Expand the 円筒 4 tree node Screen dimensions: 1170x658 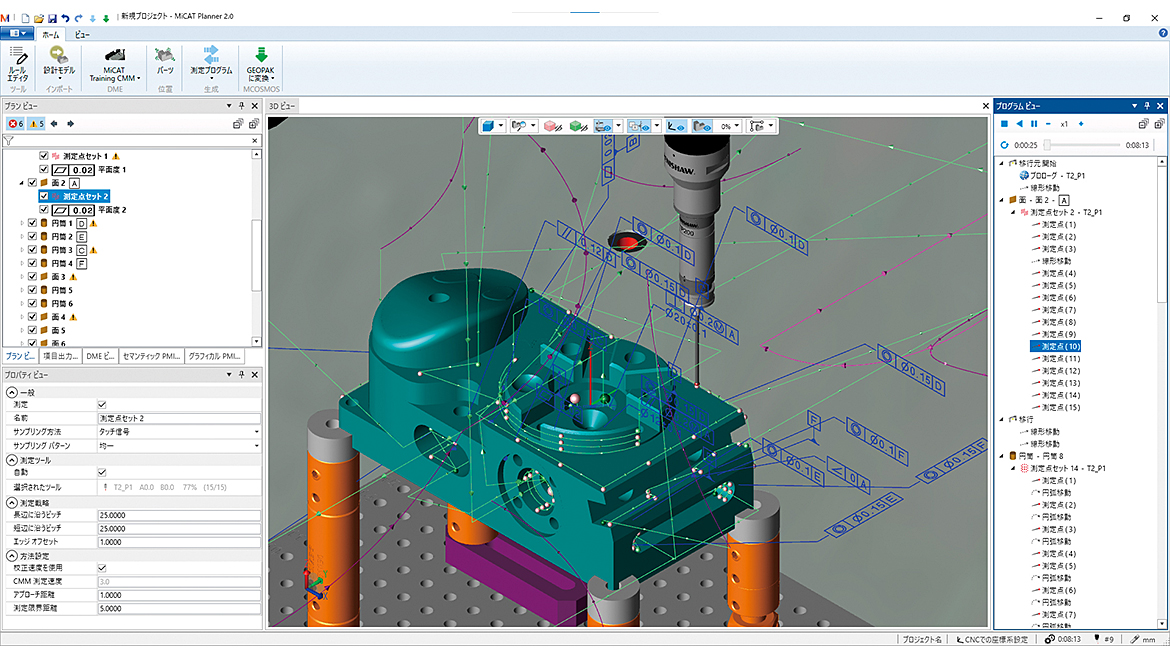point(21,263)
